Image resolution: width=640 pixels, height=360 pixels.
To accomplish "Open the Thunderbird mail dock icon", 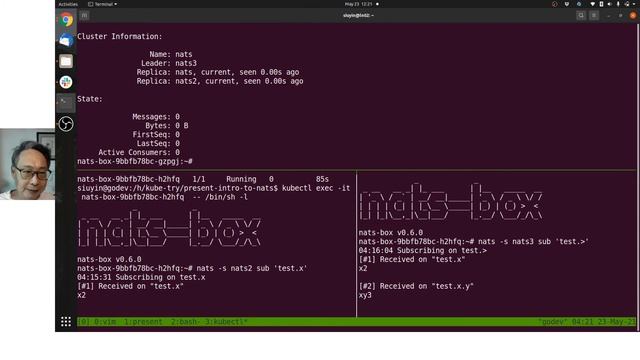I will pos(66,40).
